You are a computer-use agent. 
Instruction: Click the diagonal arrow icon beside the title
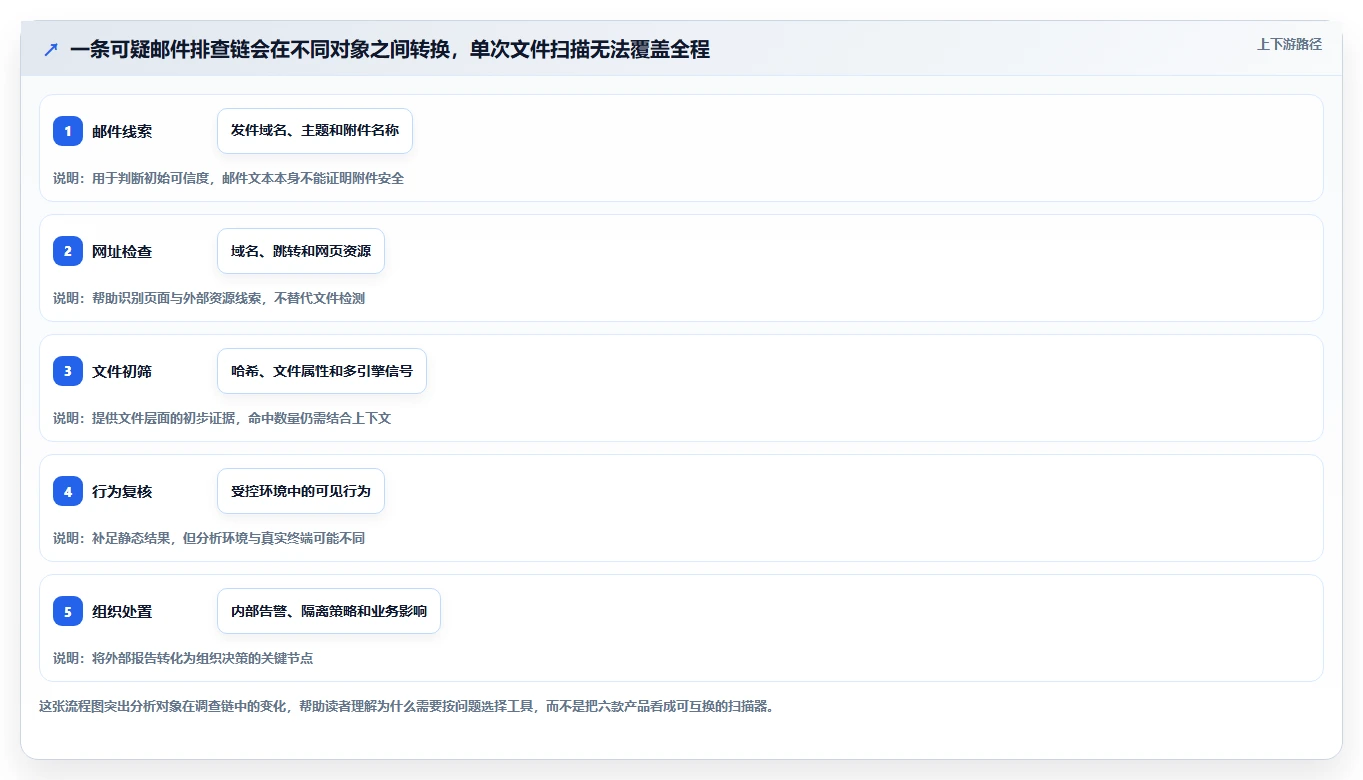(x=51, y=49)
